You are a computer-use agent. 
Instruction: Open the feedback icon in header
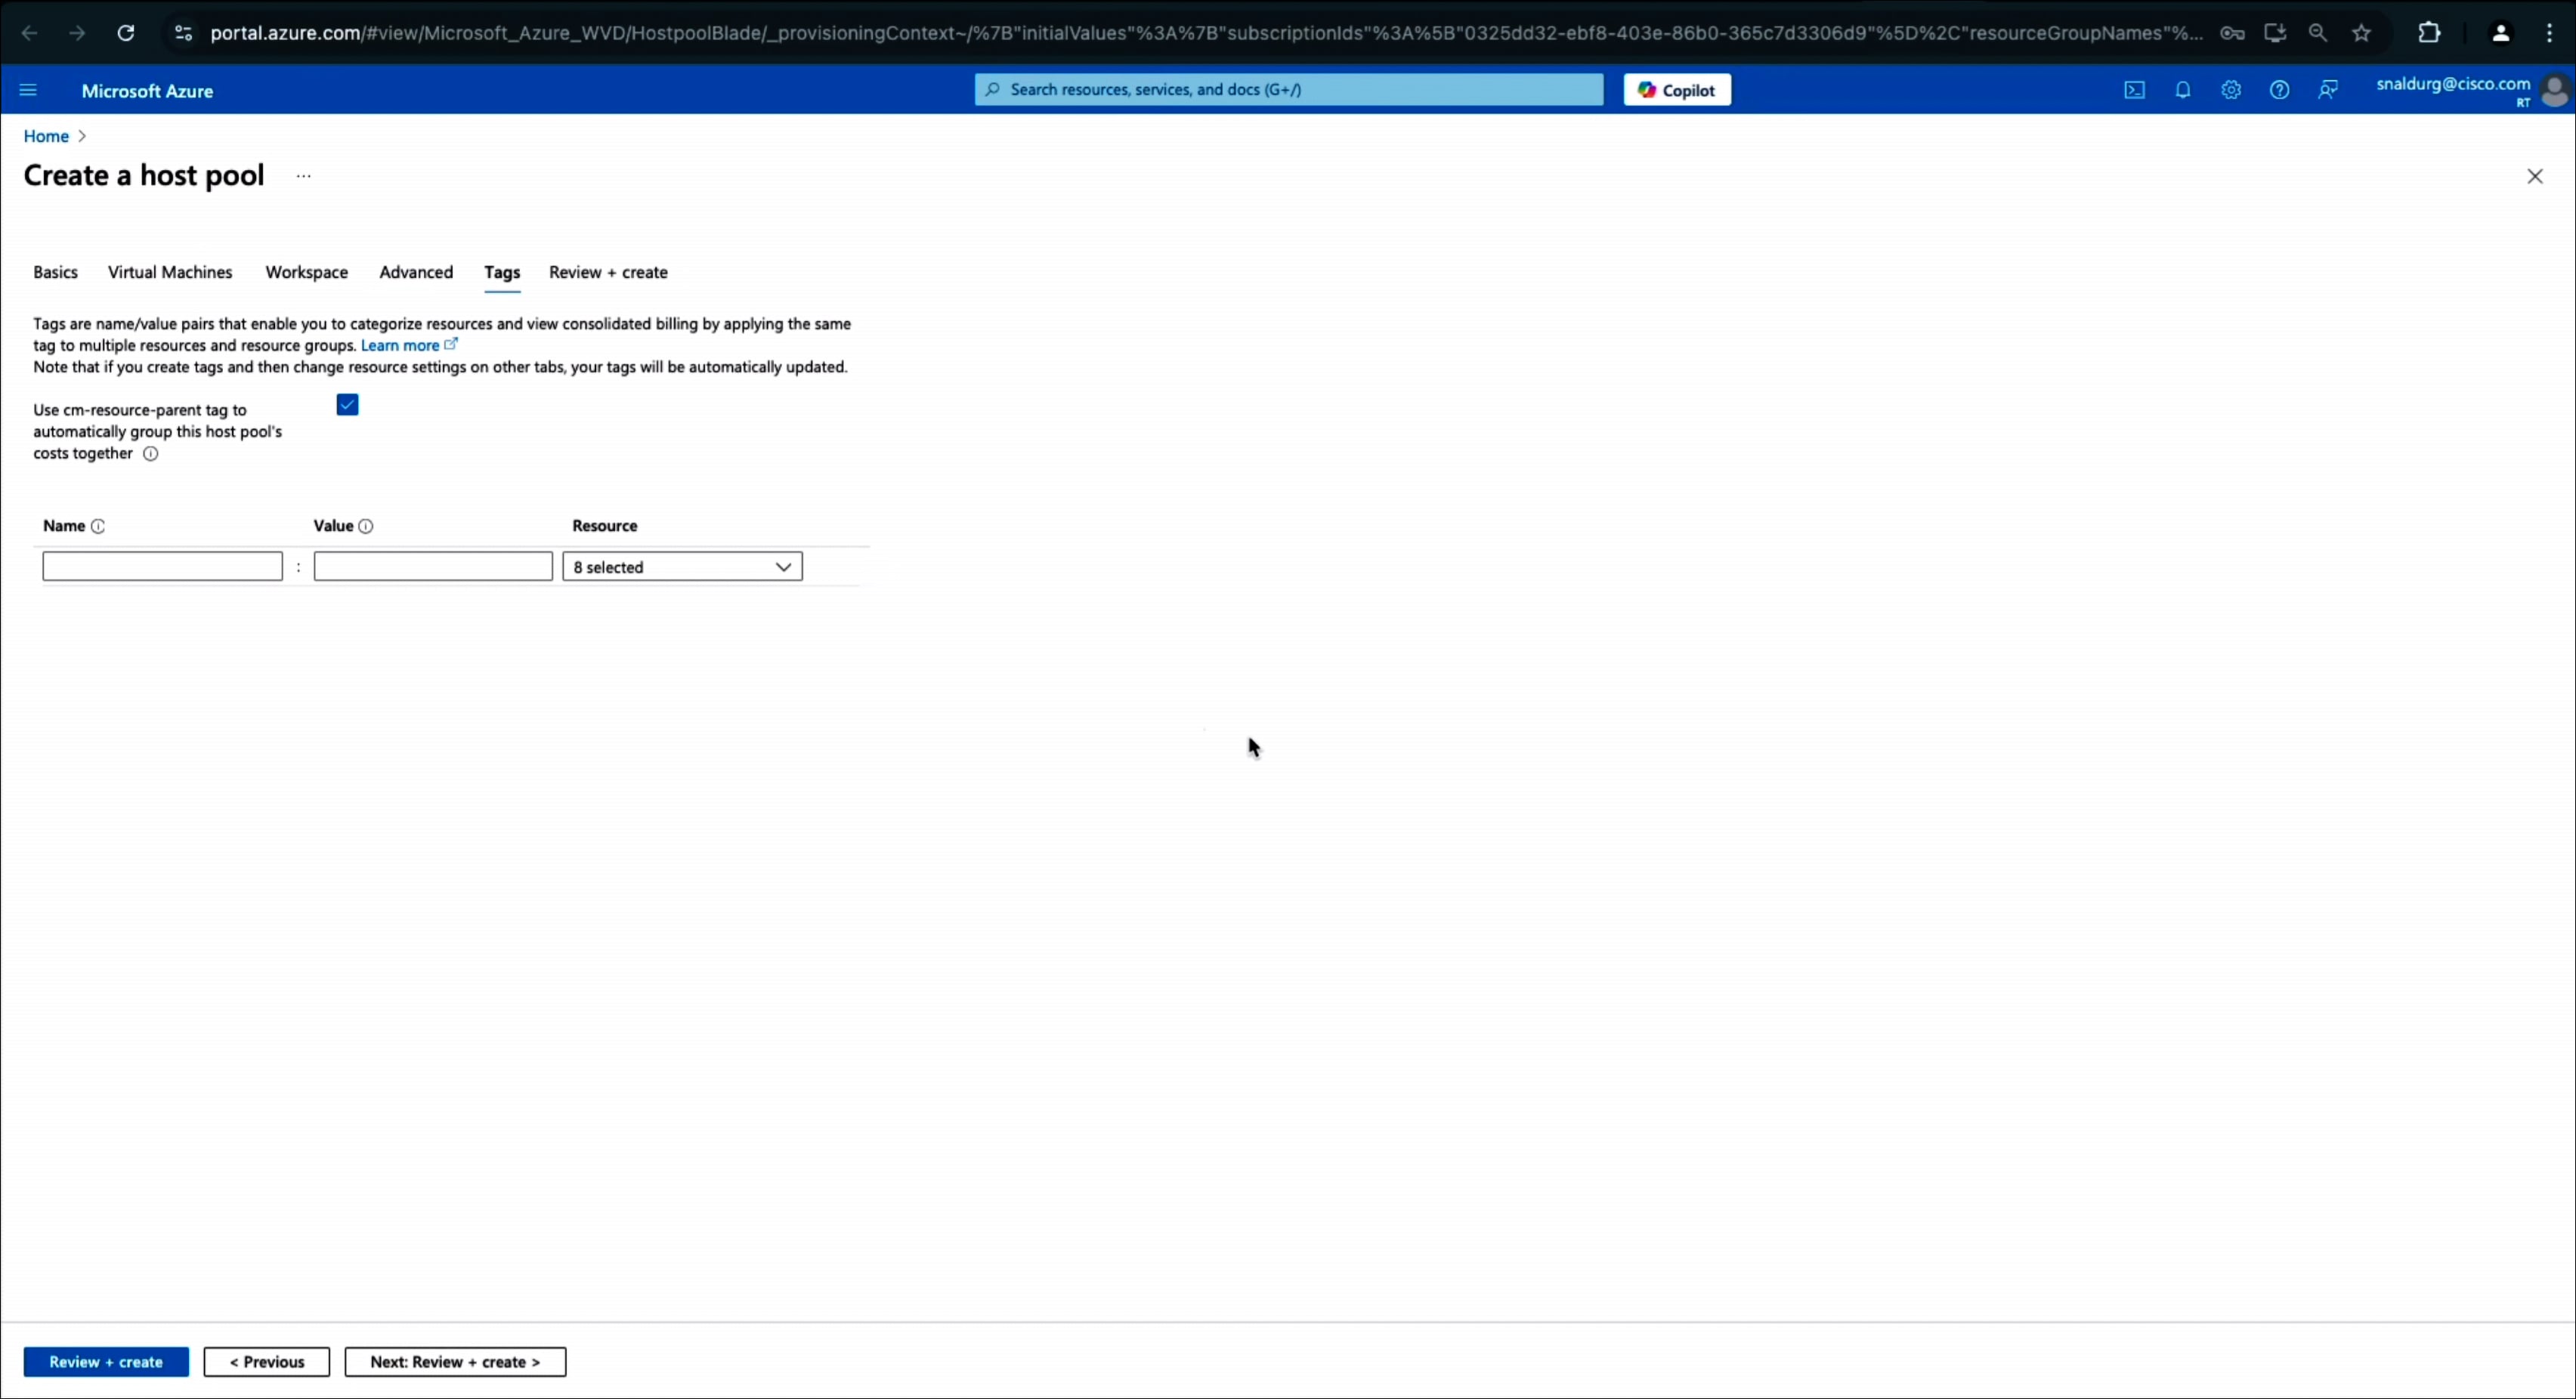[2328, 90]
